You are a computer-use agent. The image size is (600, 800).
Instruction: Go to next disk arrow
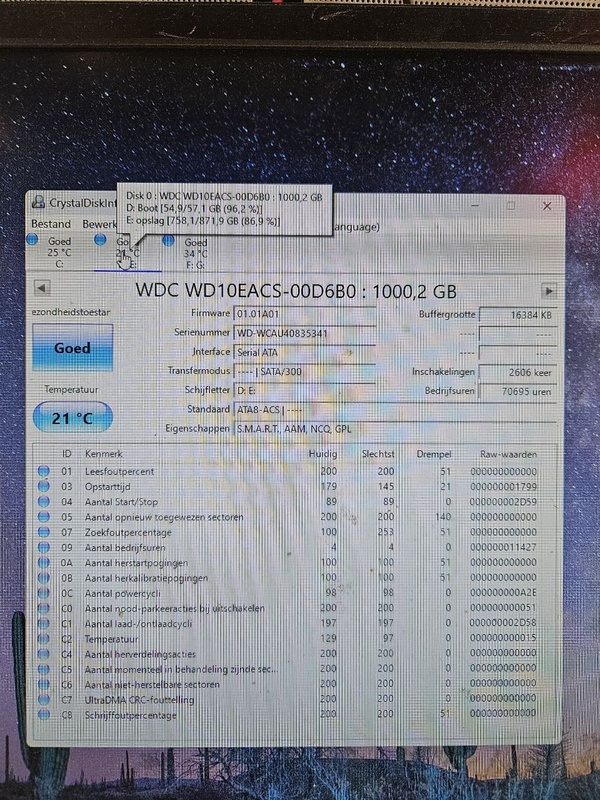pyautogui.click(x=548, y=291)
